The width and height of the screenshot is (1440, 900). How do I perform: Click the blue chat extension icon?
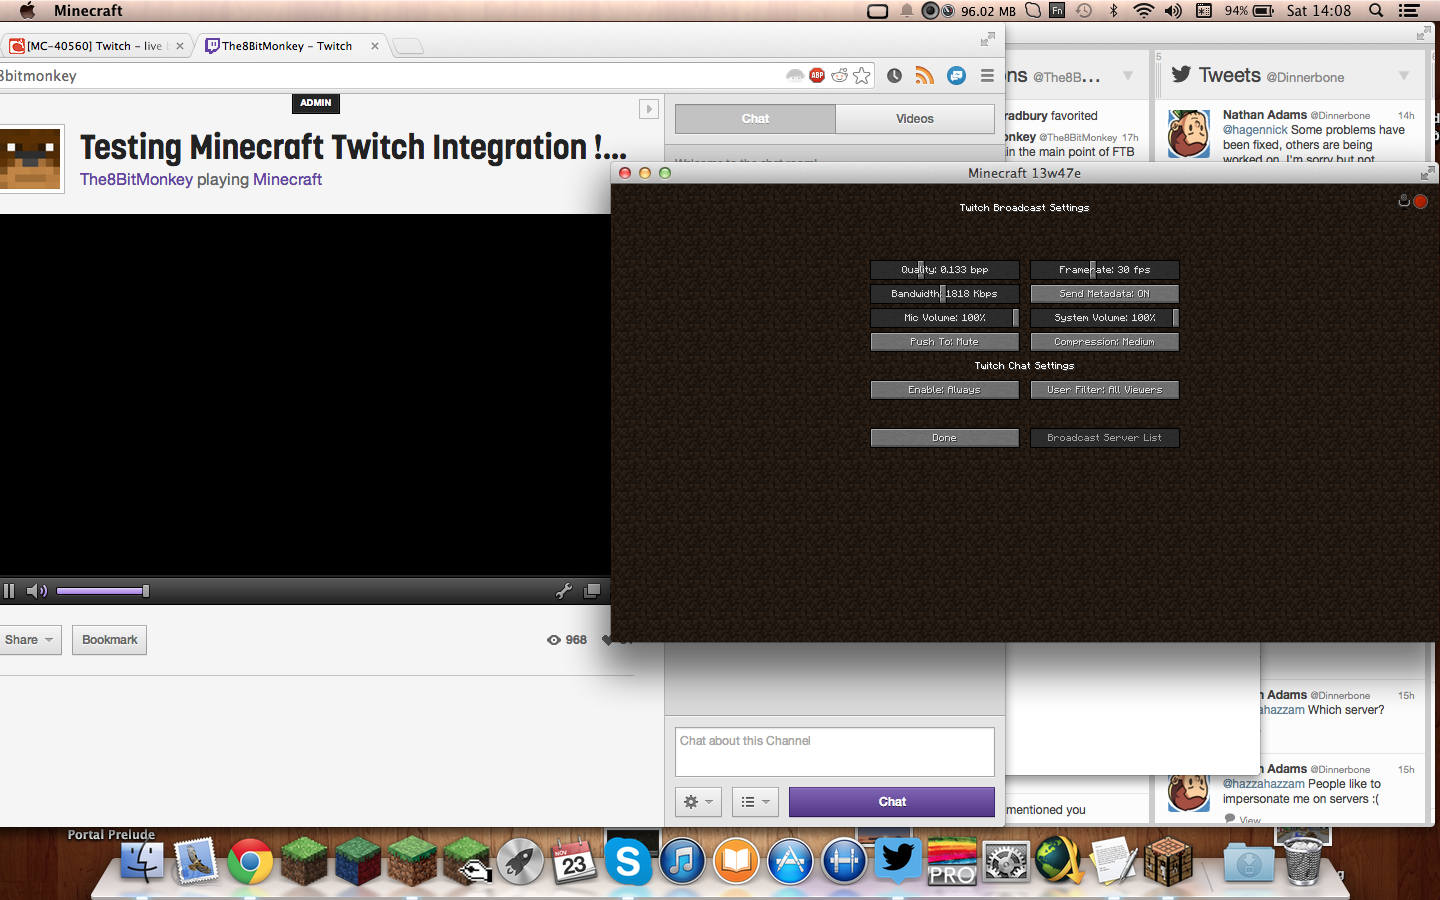point(957,76)
